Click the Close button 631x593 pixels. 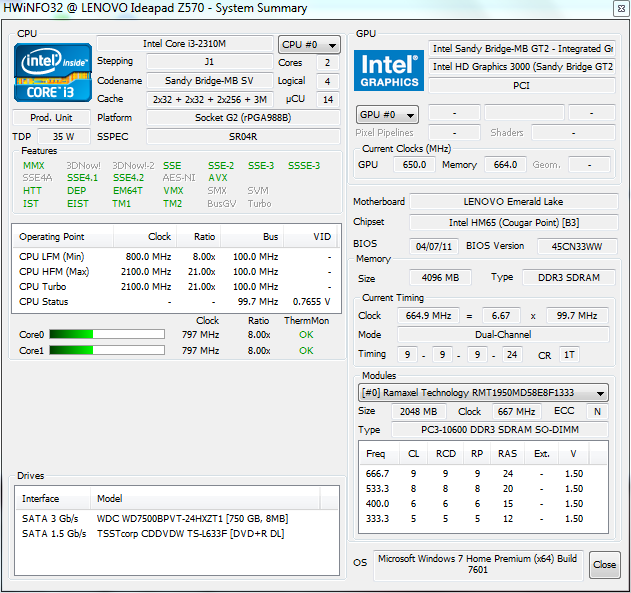coord(604,565)
